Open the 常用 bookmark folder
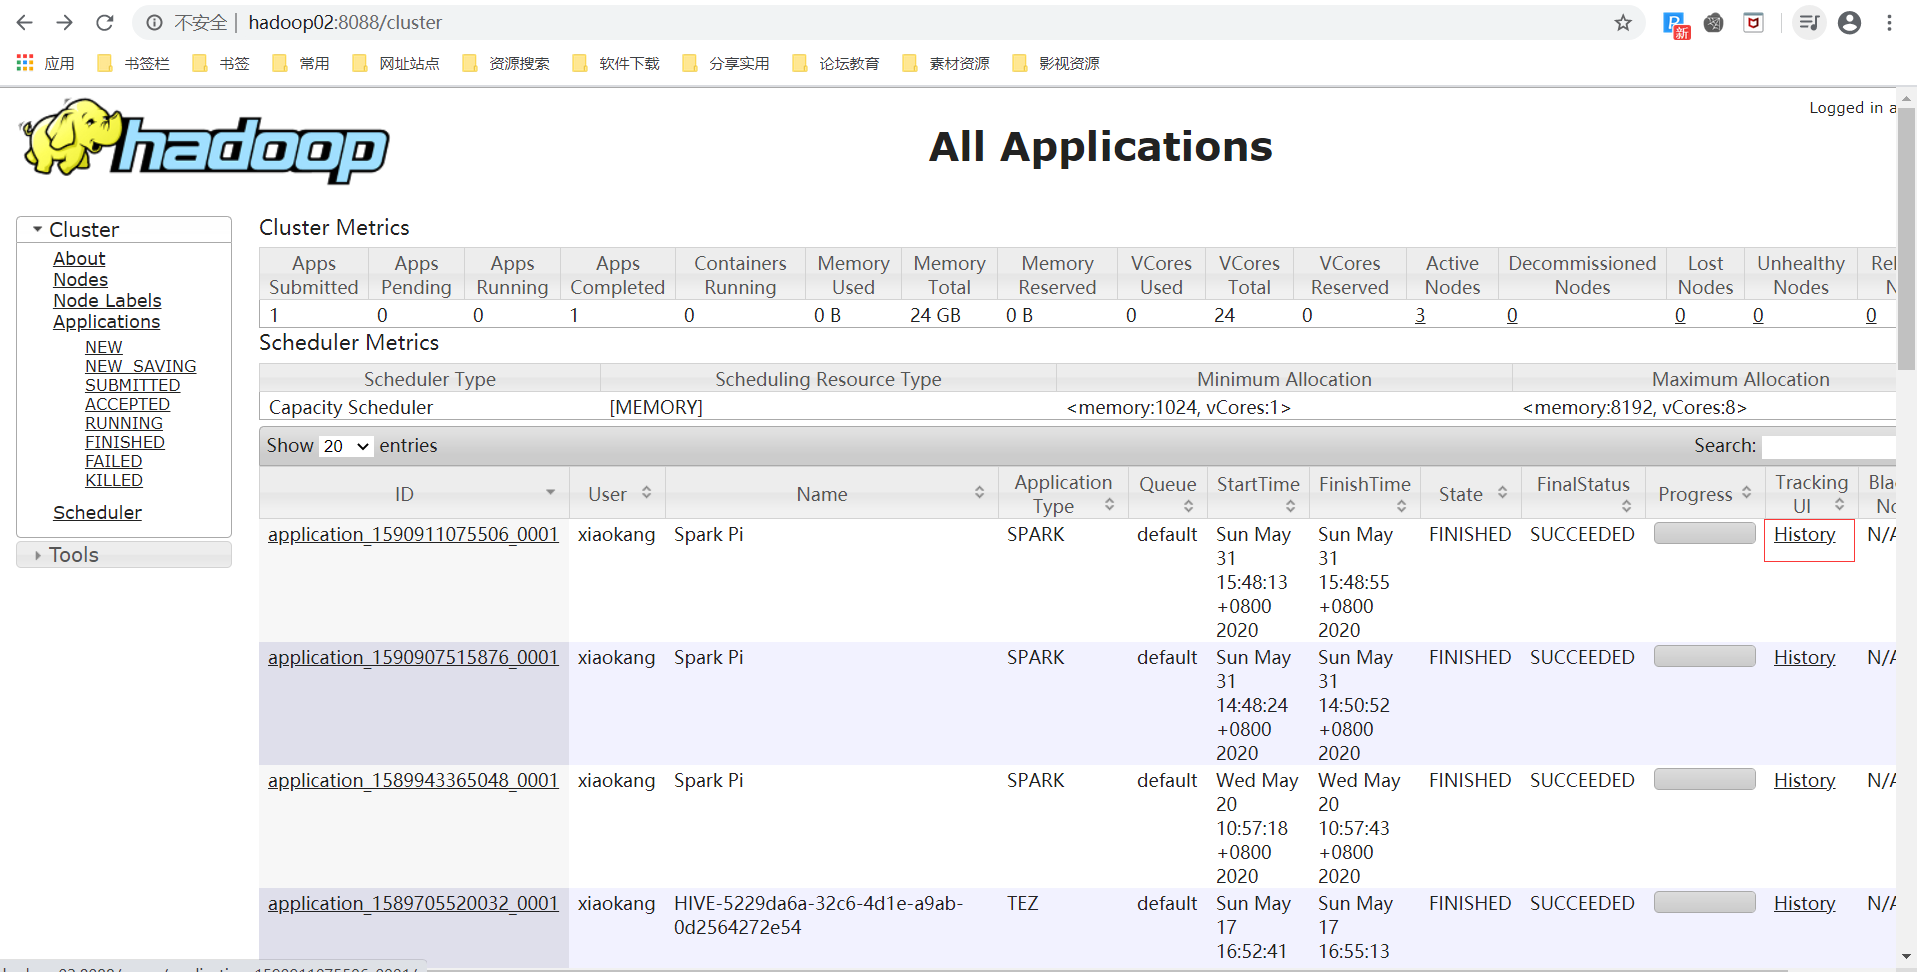Viewport: 1917px width, 972px height. point(300,63)
